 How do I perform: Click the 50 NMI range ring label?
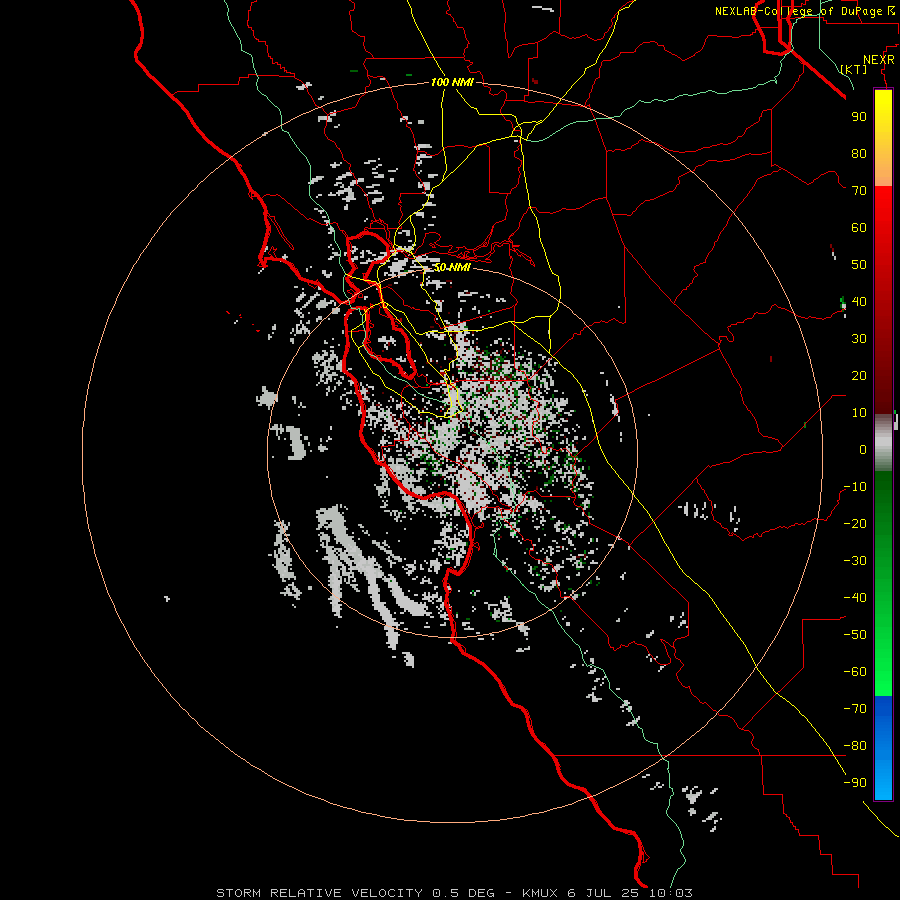[452, 267]
